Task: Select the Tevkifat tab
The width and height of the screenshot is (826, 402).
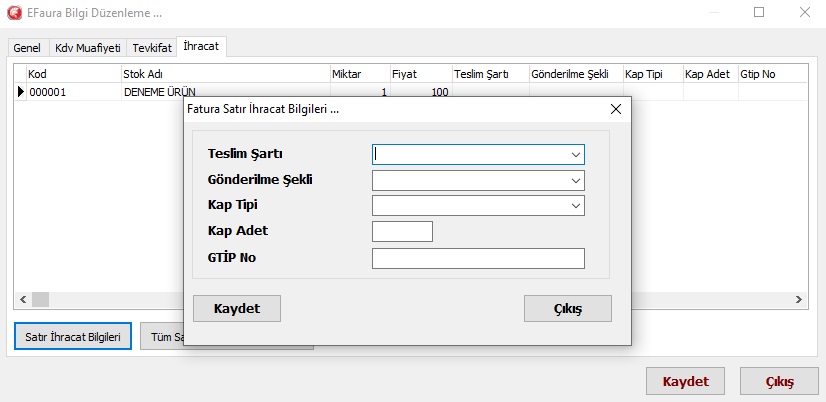Action: [x=151, y=48]
